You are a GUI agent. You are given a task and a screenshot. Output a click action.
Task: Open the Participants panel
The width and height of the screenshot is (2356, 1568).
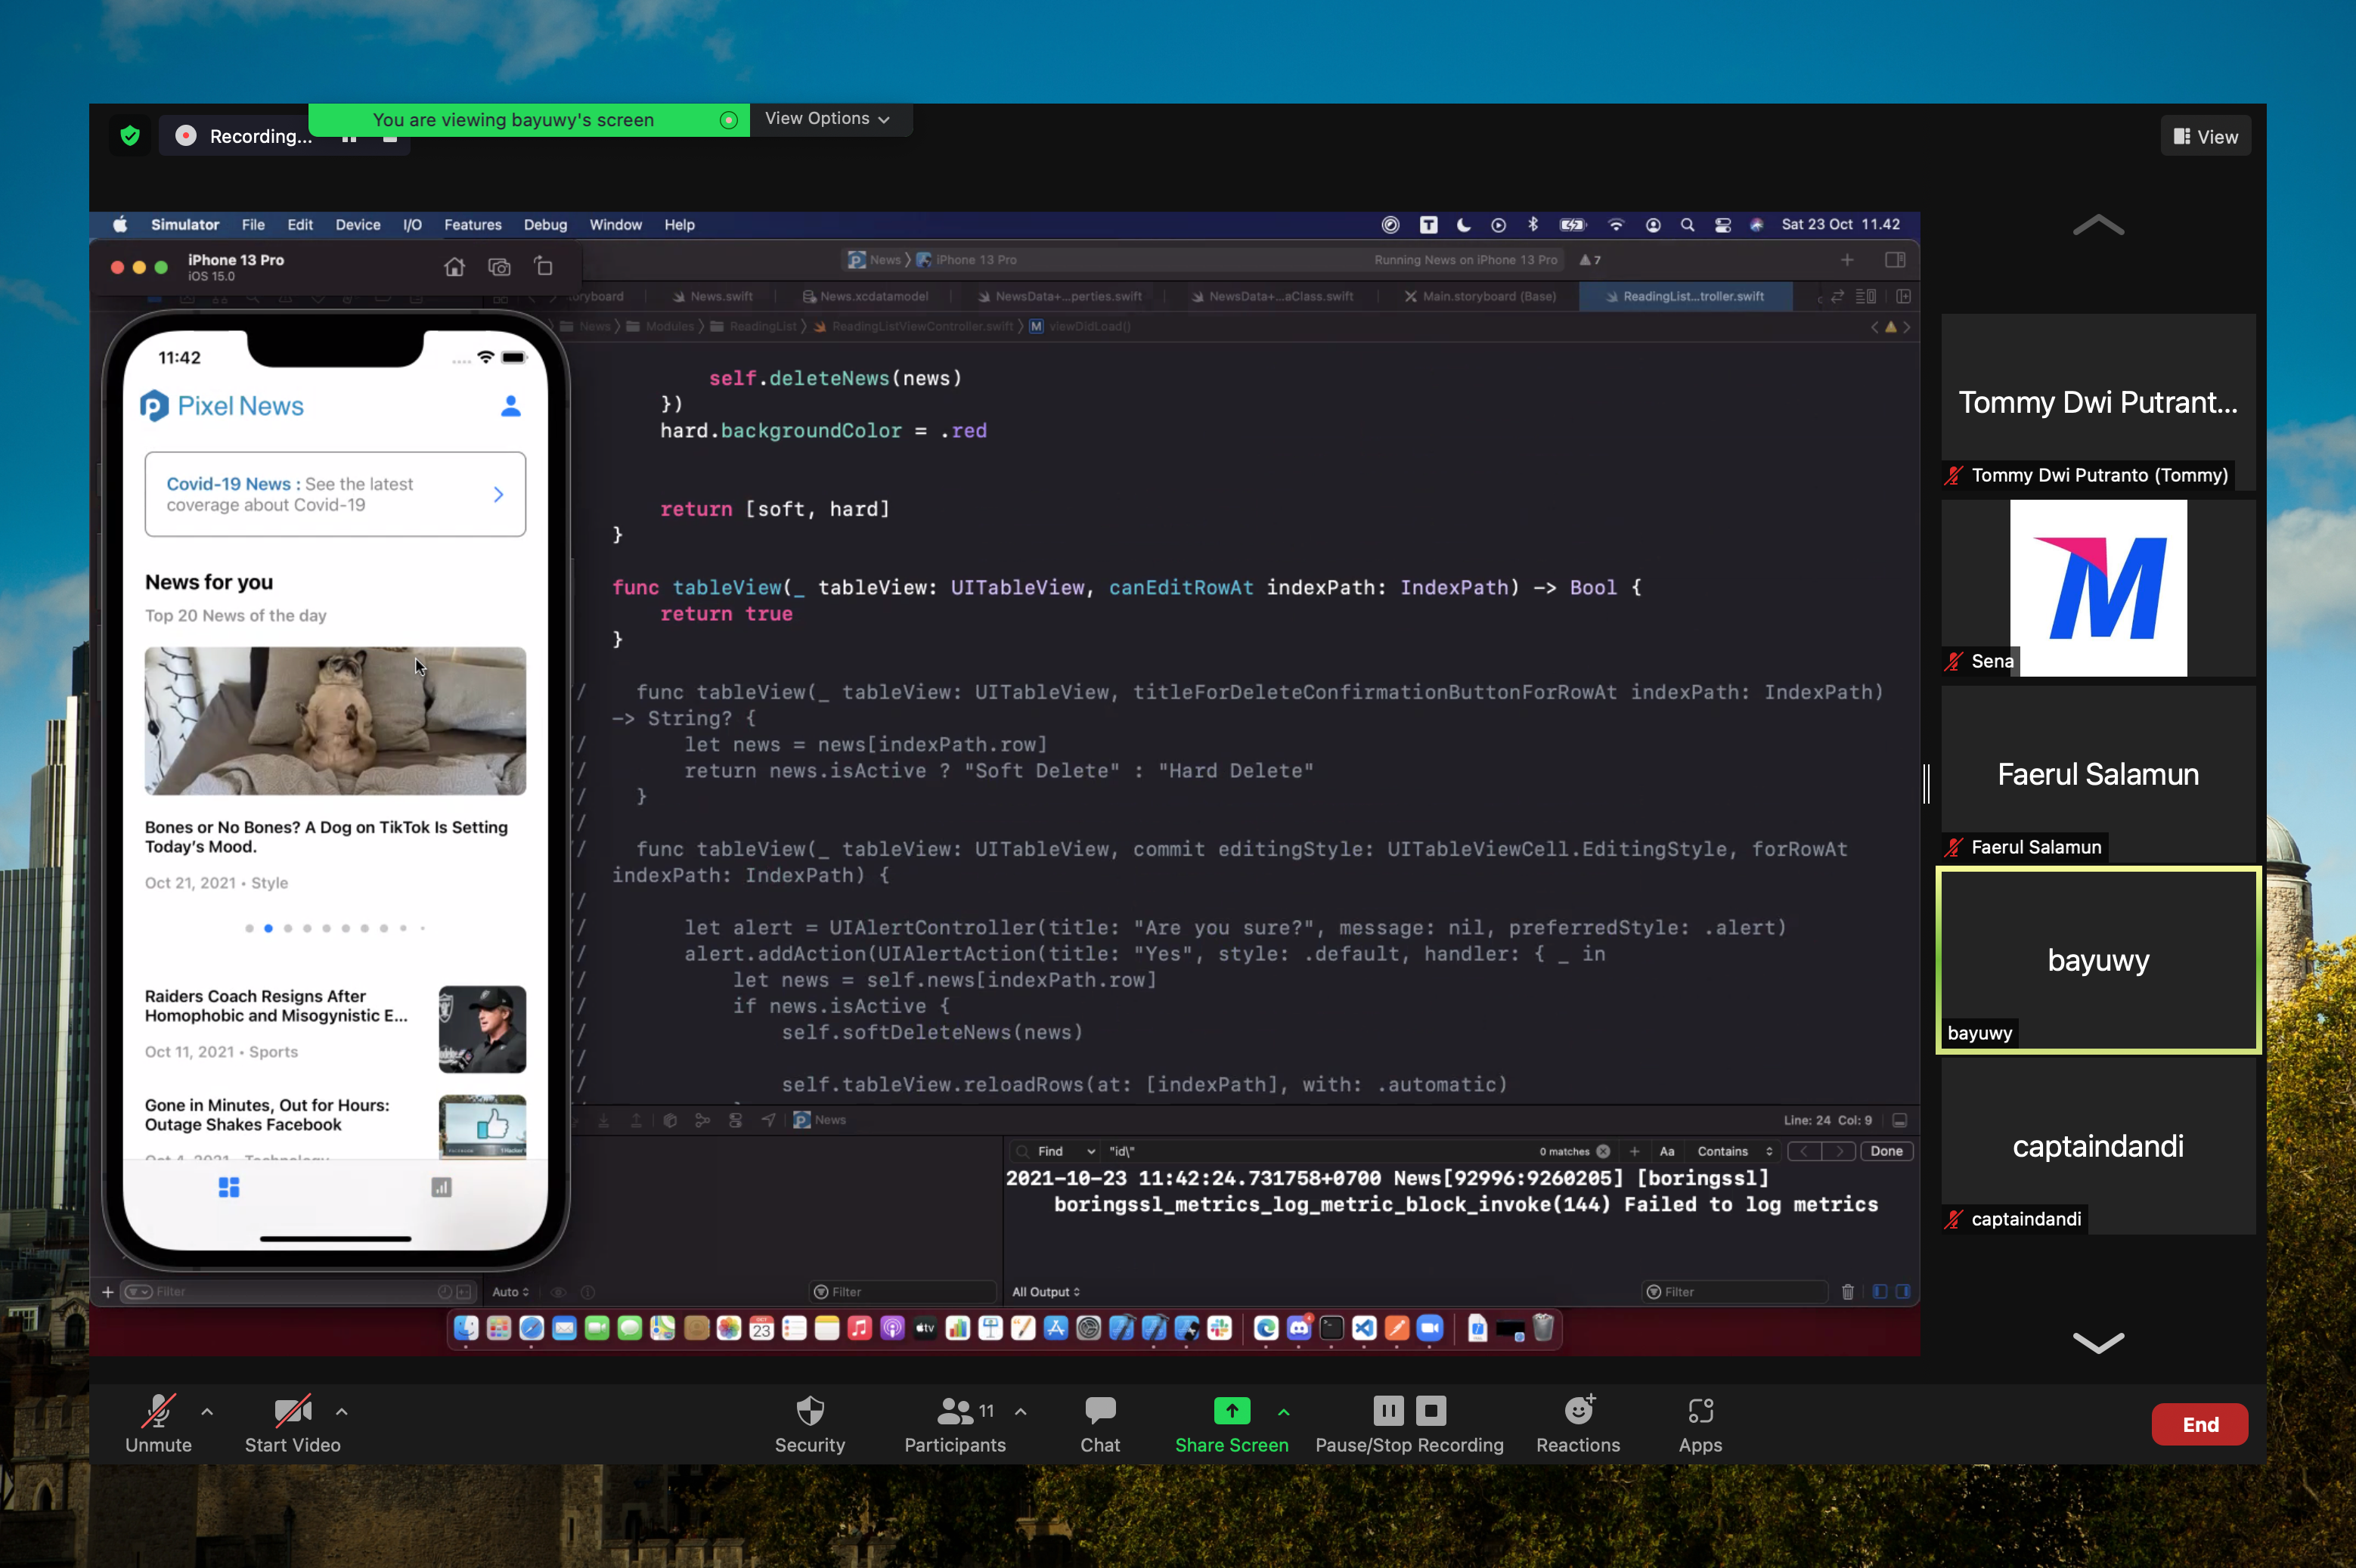point(955,1424)
